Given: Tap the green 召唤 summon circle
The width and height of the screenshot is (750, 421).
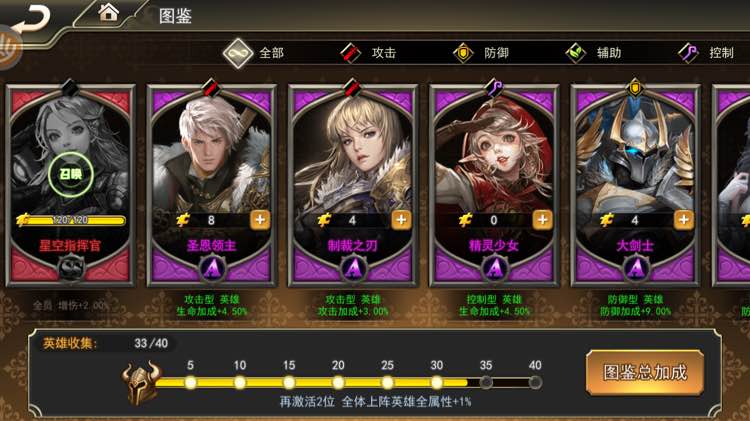Looking at the screenshot, I should (71, 175).
